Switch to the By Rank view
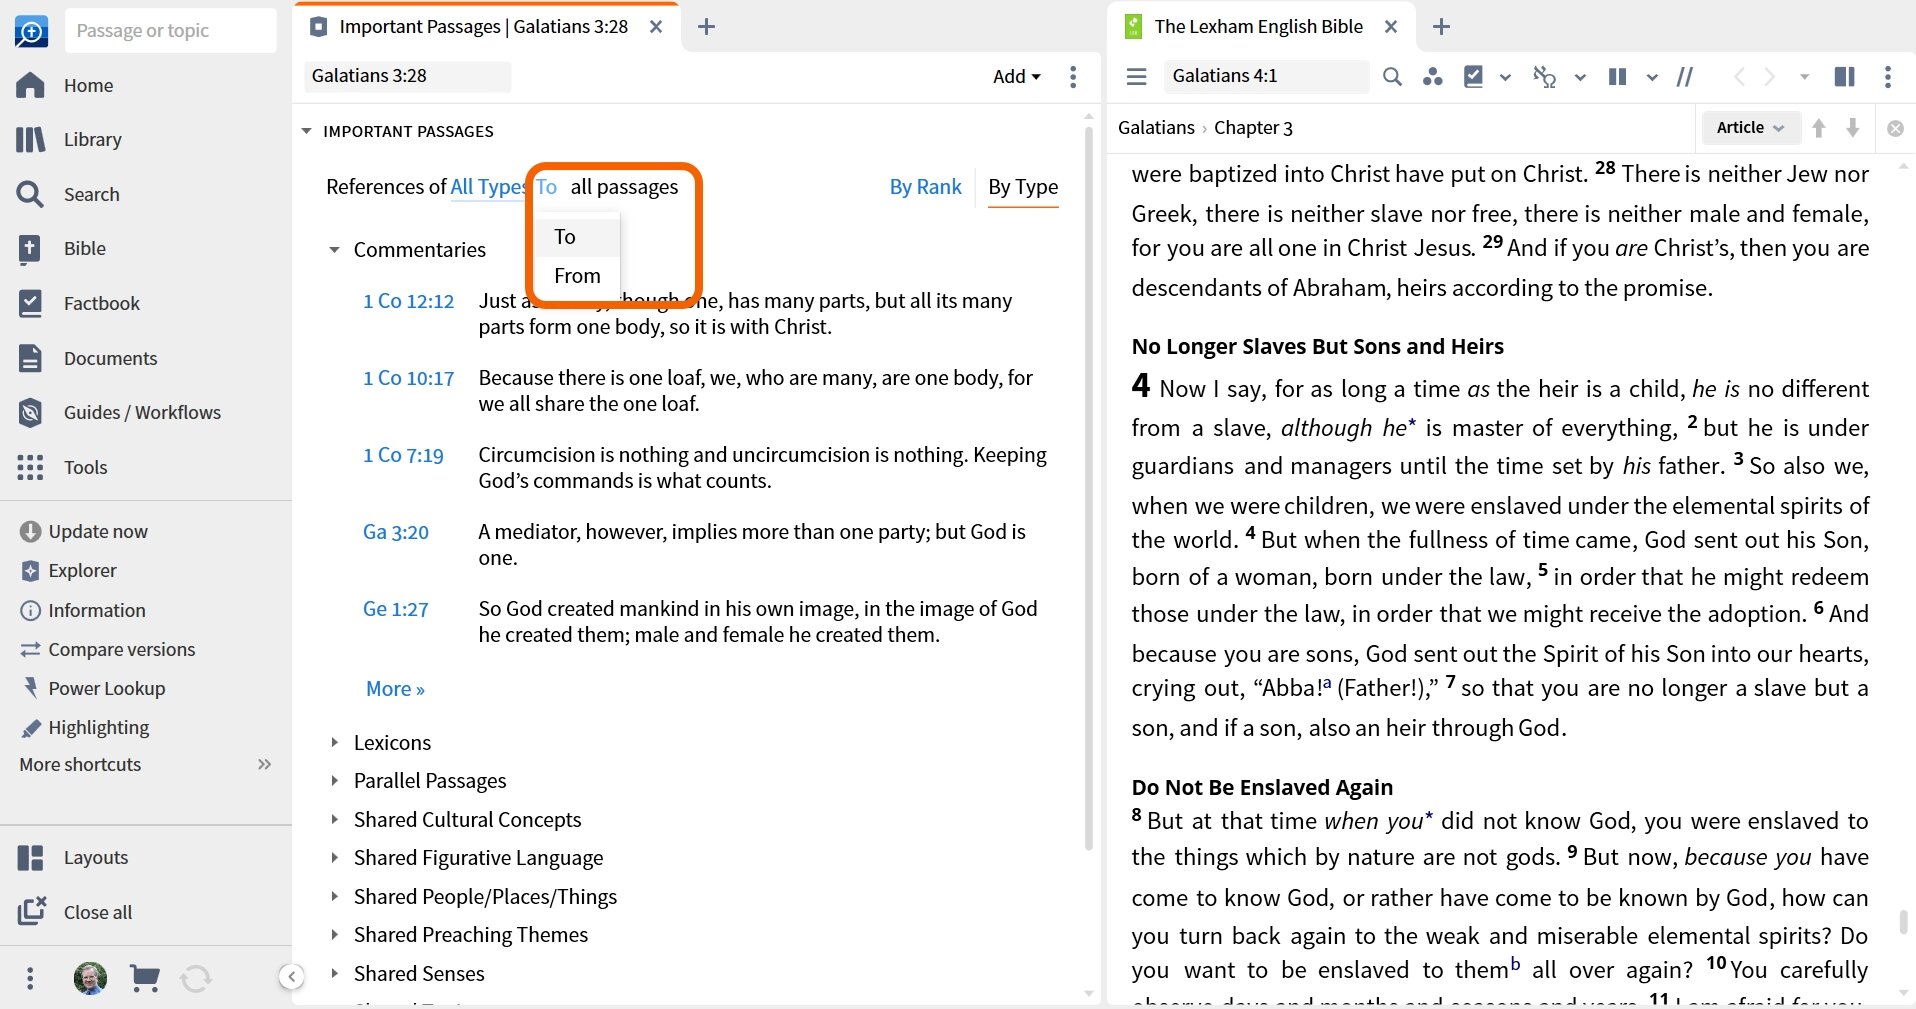 (x=925, y=187)
